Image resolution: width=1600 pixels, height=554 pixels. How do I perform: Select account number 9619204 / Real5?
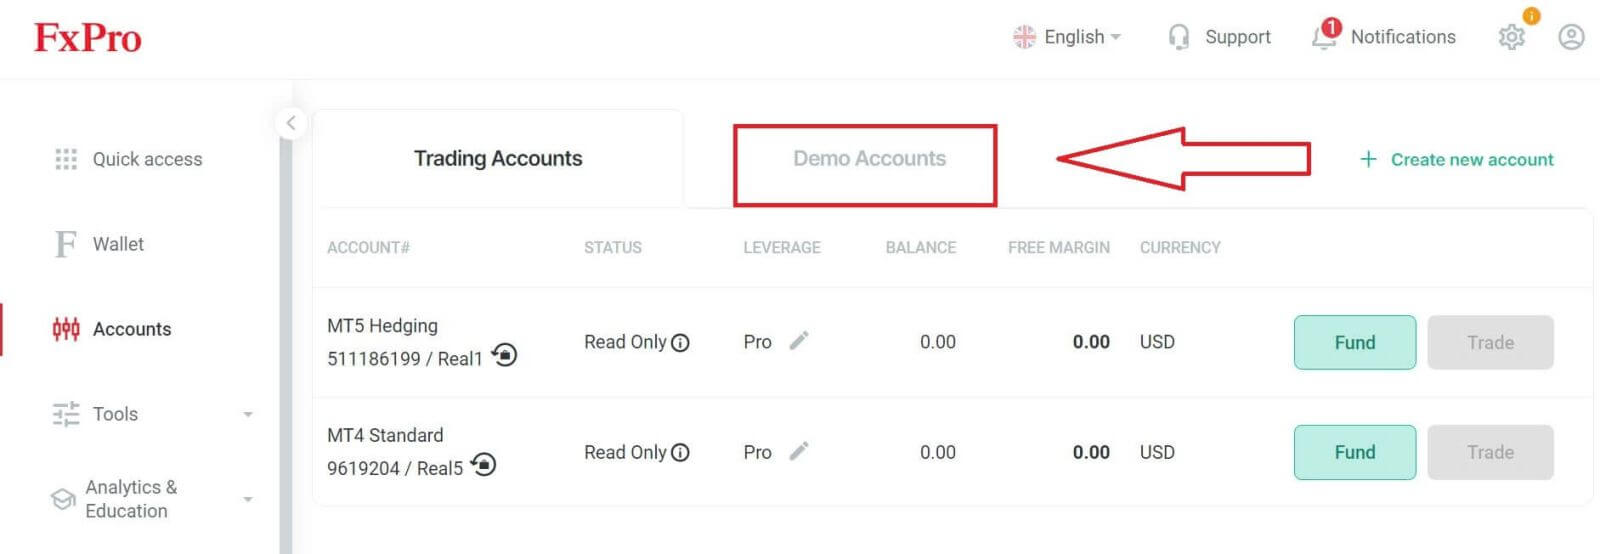click(395, 468)
